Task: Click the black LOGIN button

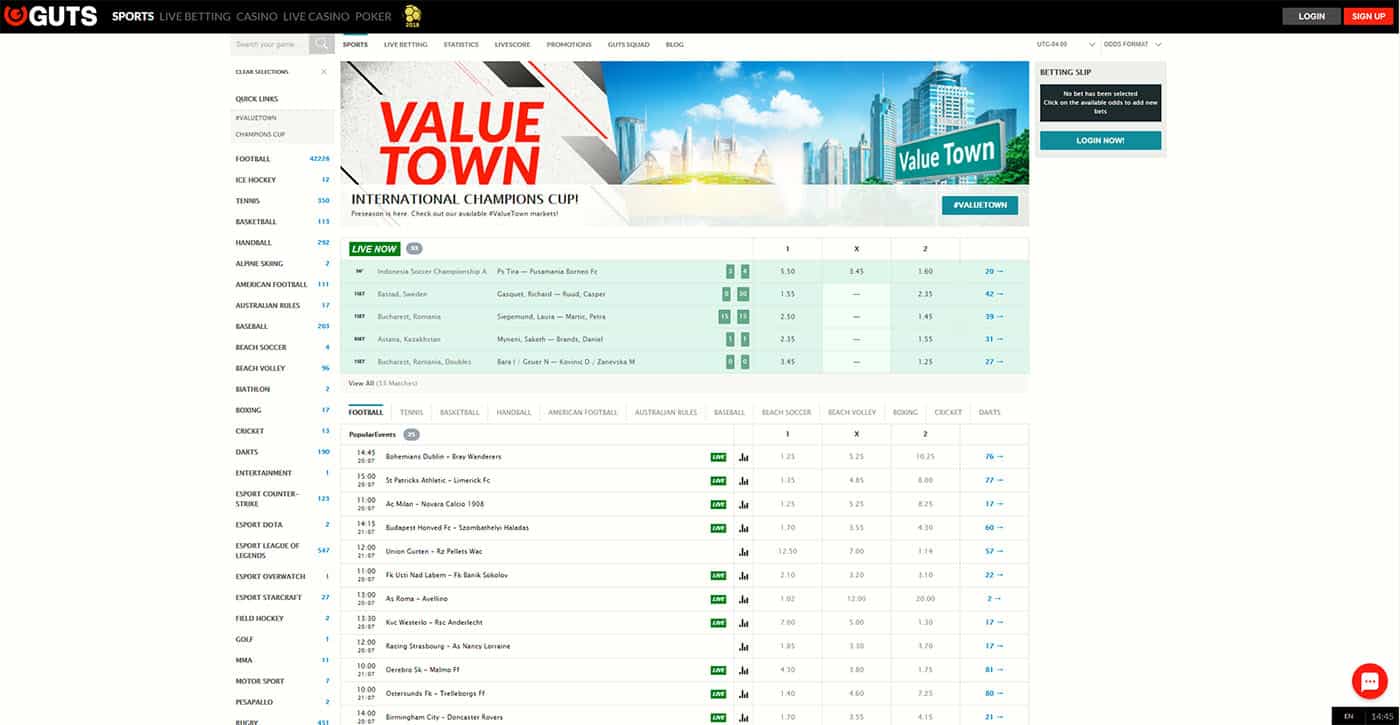Action: pyautogui.click(x=1311, y=16)
